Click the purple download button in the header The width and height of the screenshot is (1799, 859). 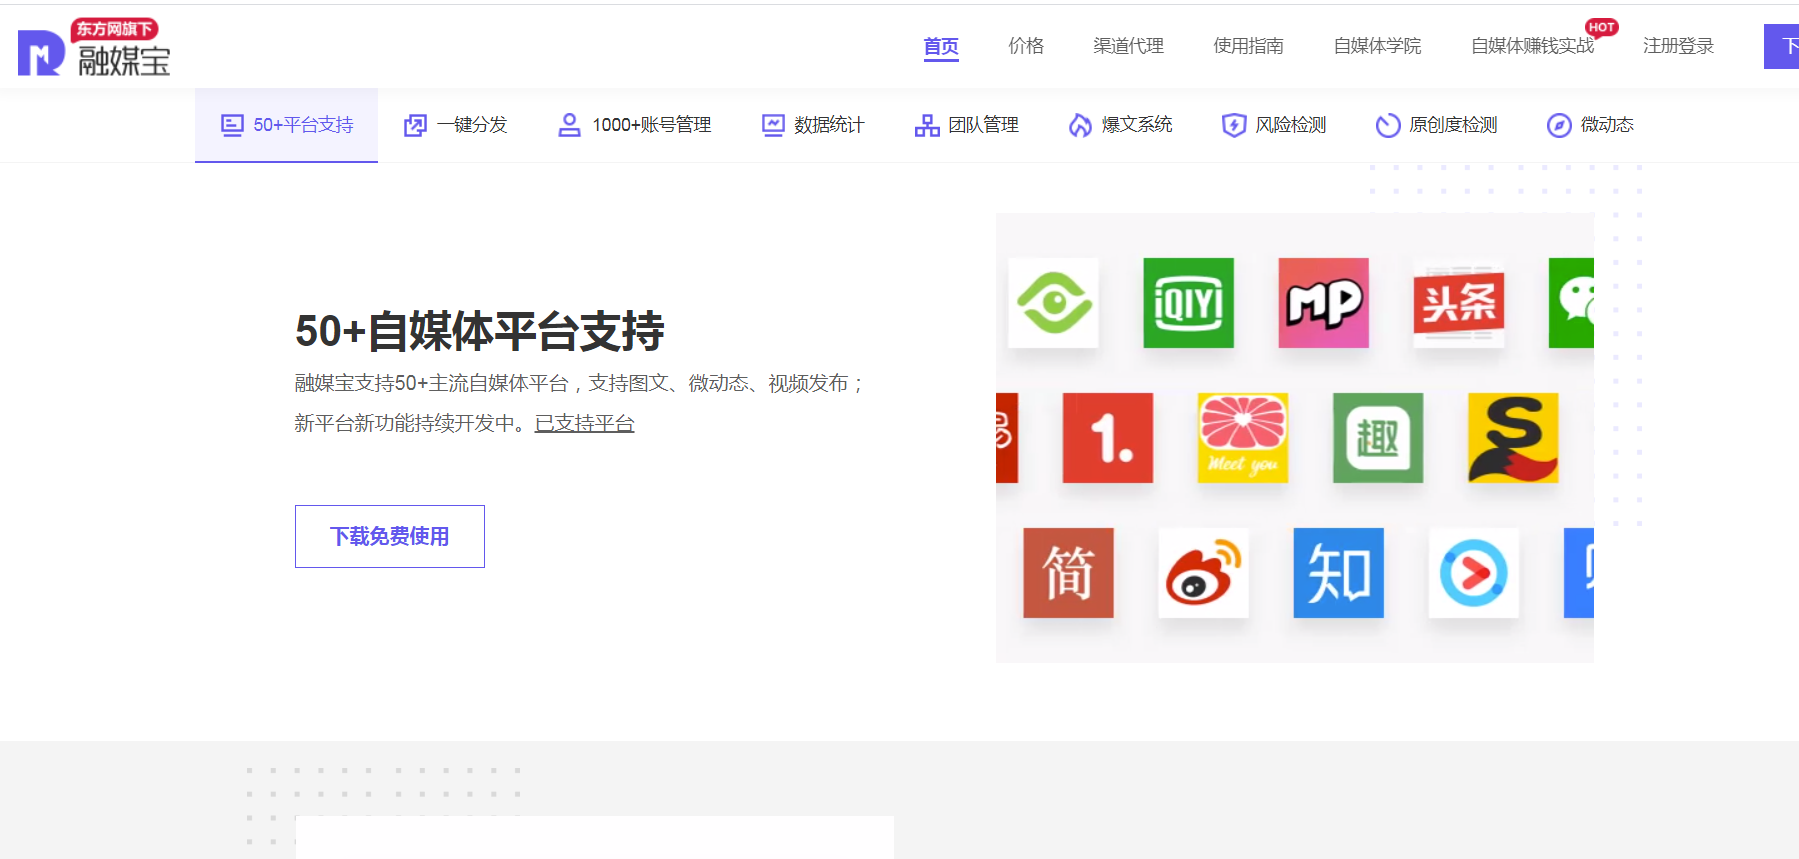1781,46
